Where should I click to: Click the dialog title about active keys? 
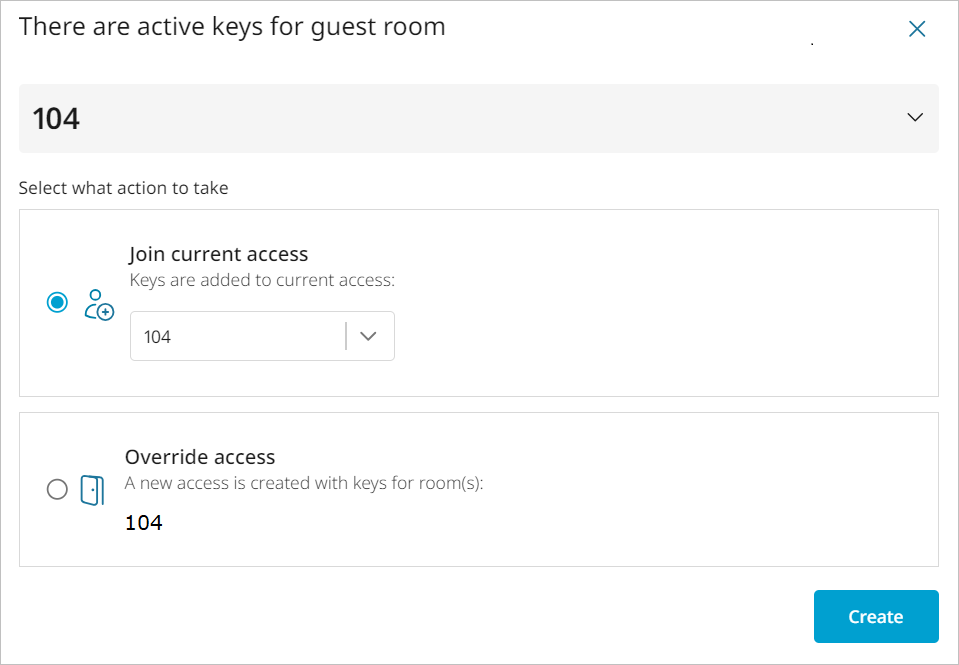[232, 27]
